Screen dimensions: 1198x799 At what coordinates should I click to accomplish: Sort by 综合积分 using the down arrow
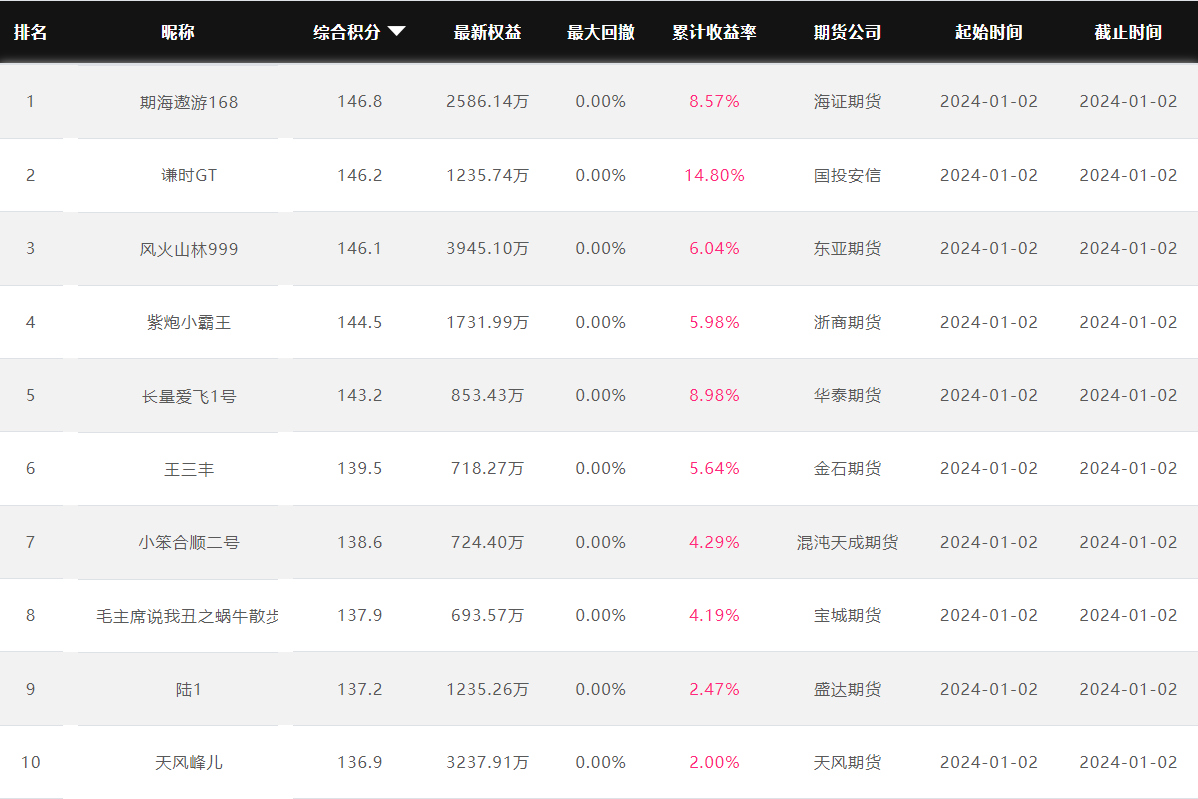pos(397,31)
